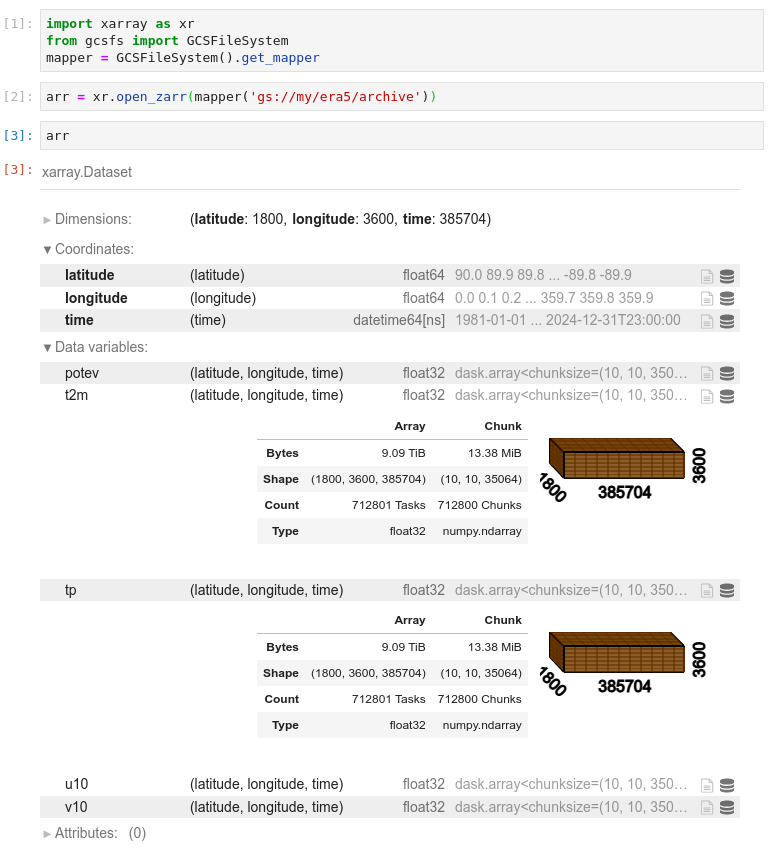Collapse the Coordinates section

click(89, 249)
